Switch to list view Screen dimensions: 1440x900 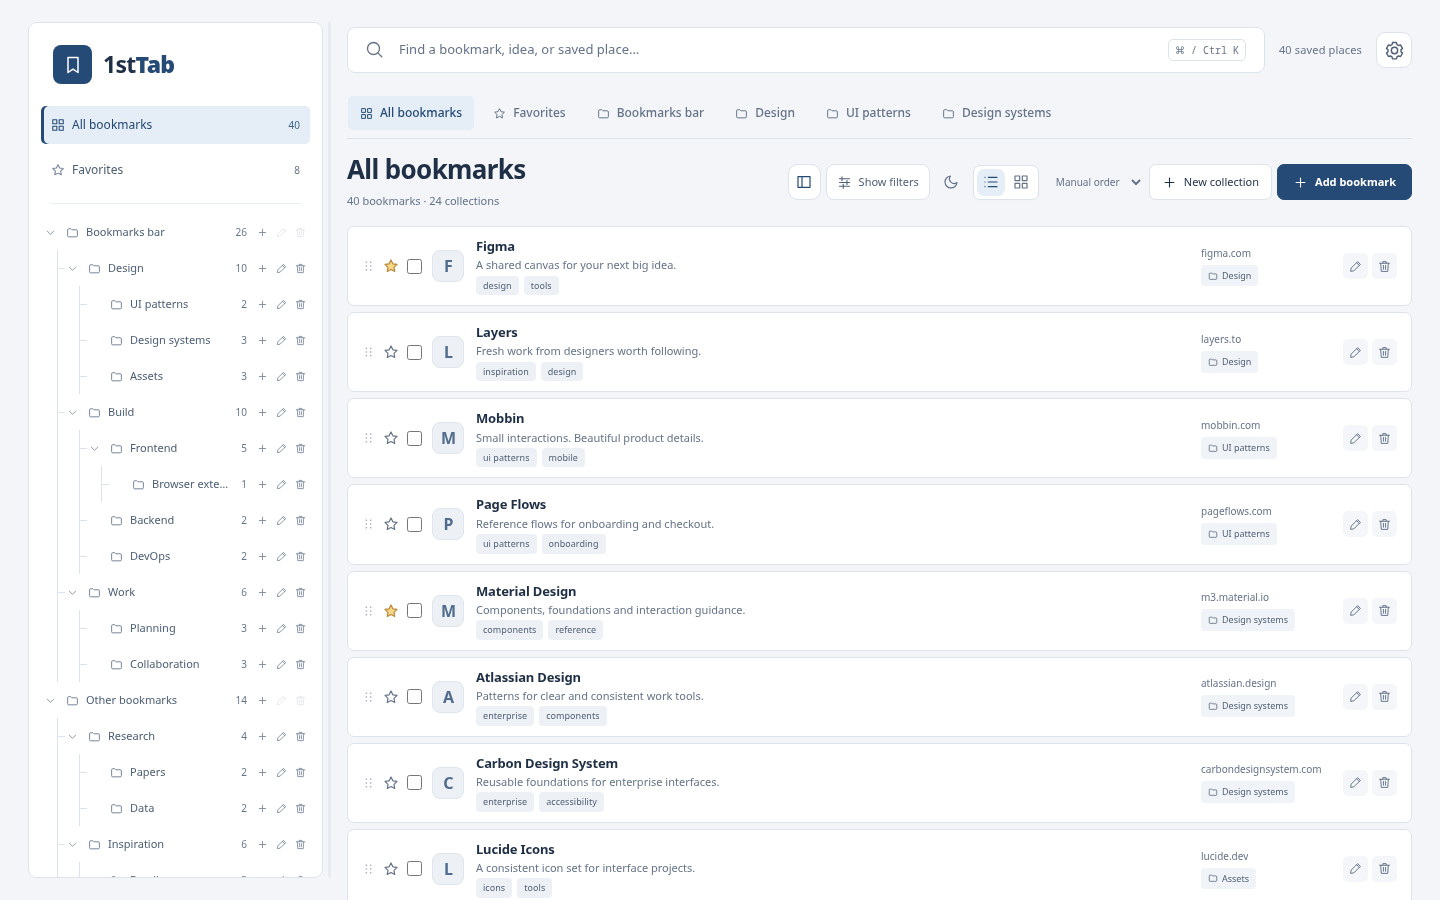coord(991,182)
